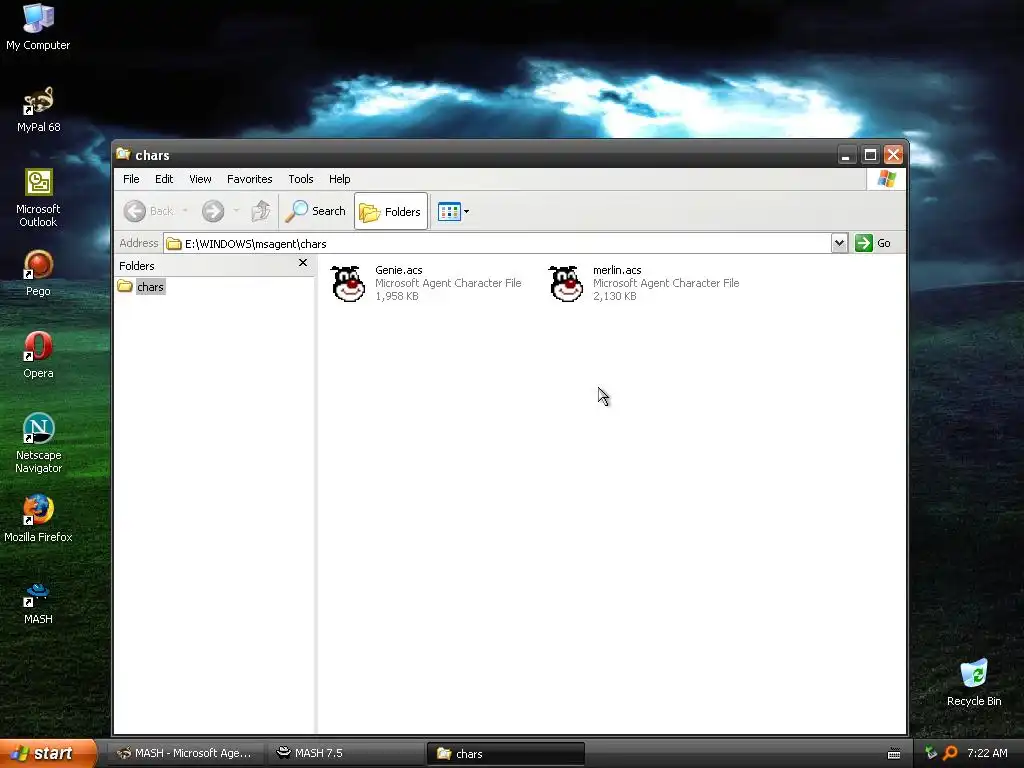Open the Favorites menu
The image size is (1024, 768).
(x=249, y=179)
